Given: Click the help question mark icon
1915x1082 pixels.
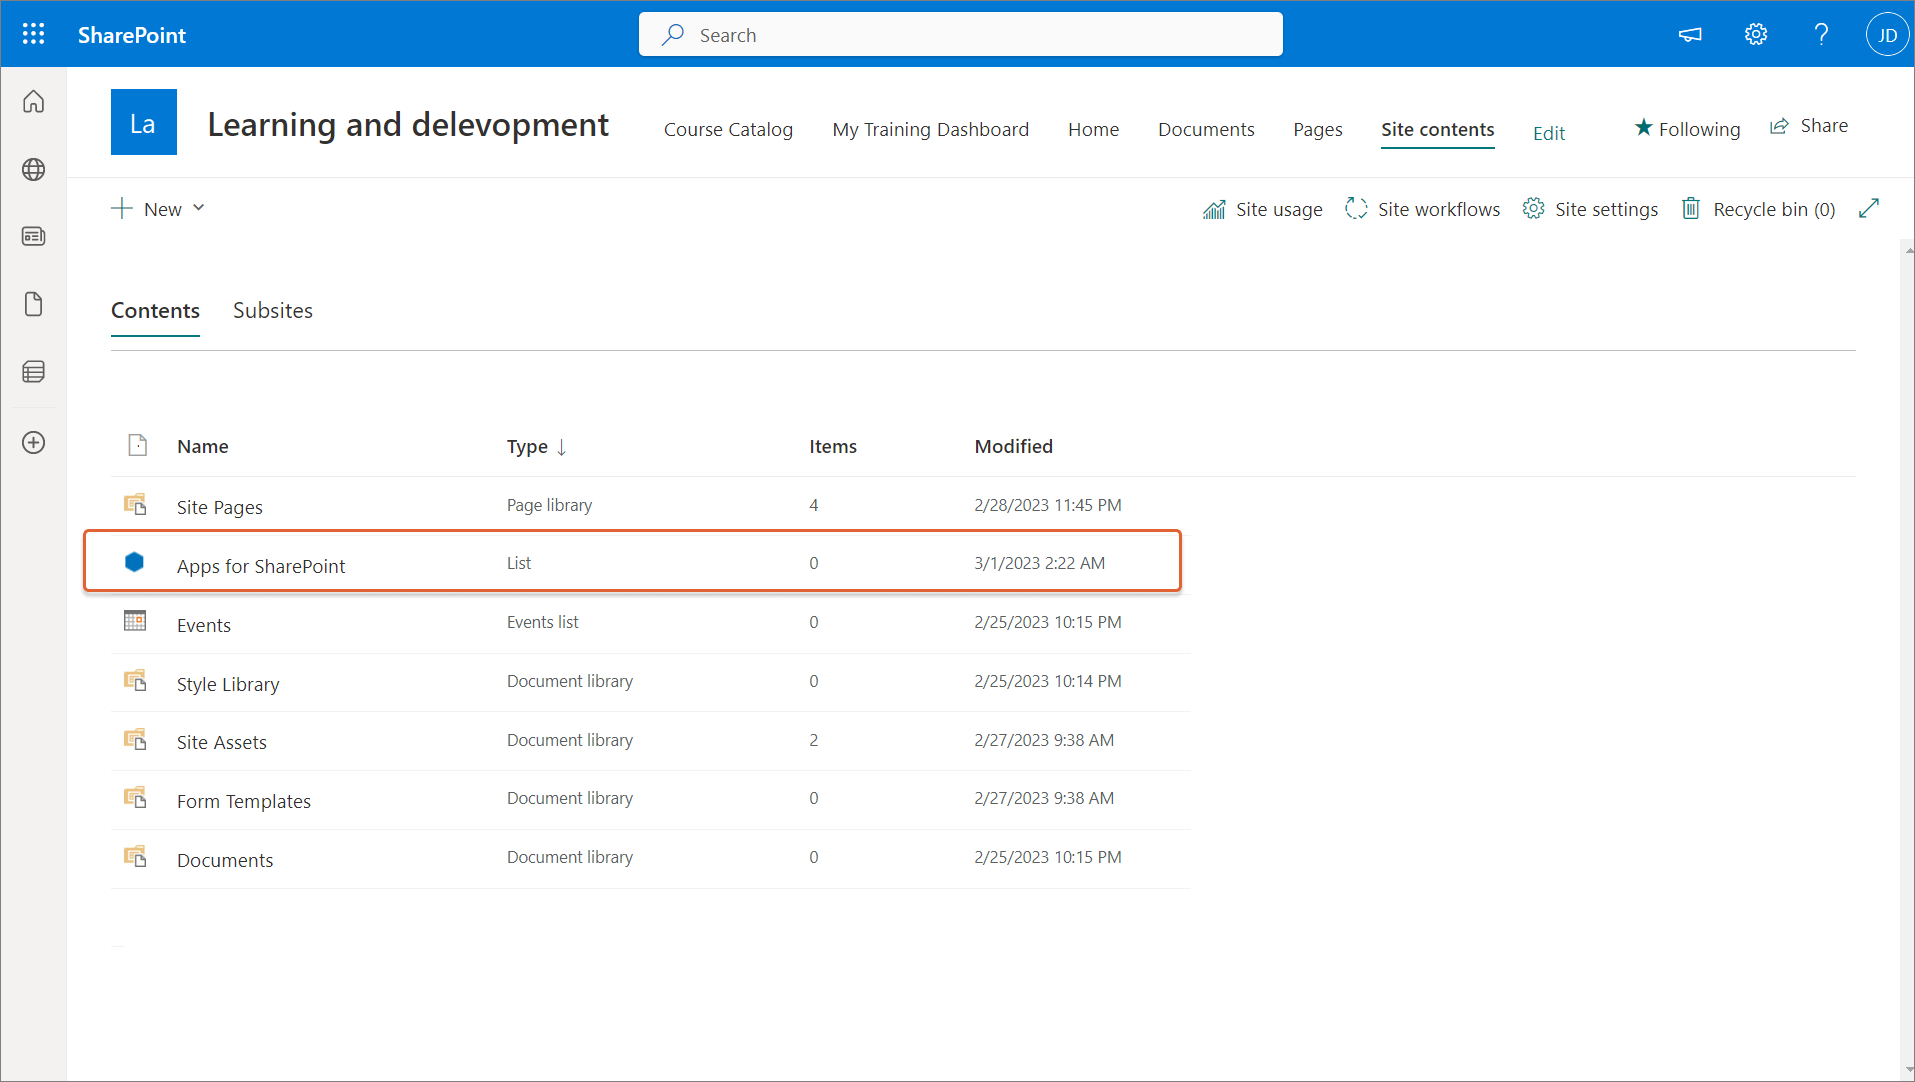Looking at the screenshot, I should point(1821,34).
